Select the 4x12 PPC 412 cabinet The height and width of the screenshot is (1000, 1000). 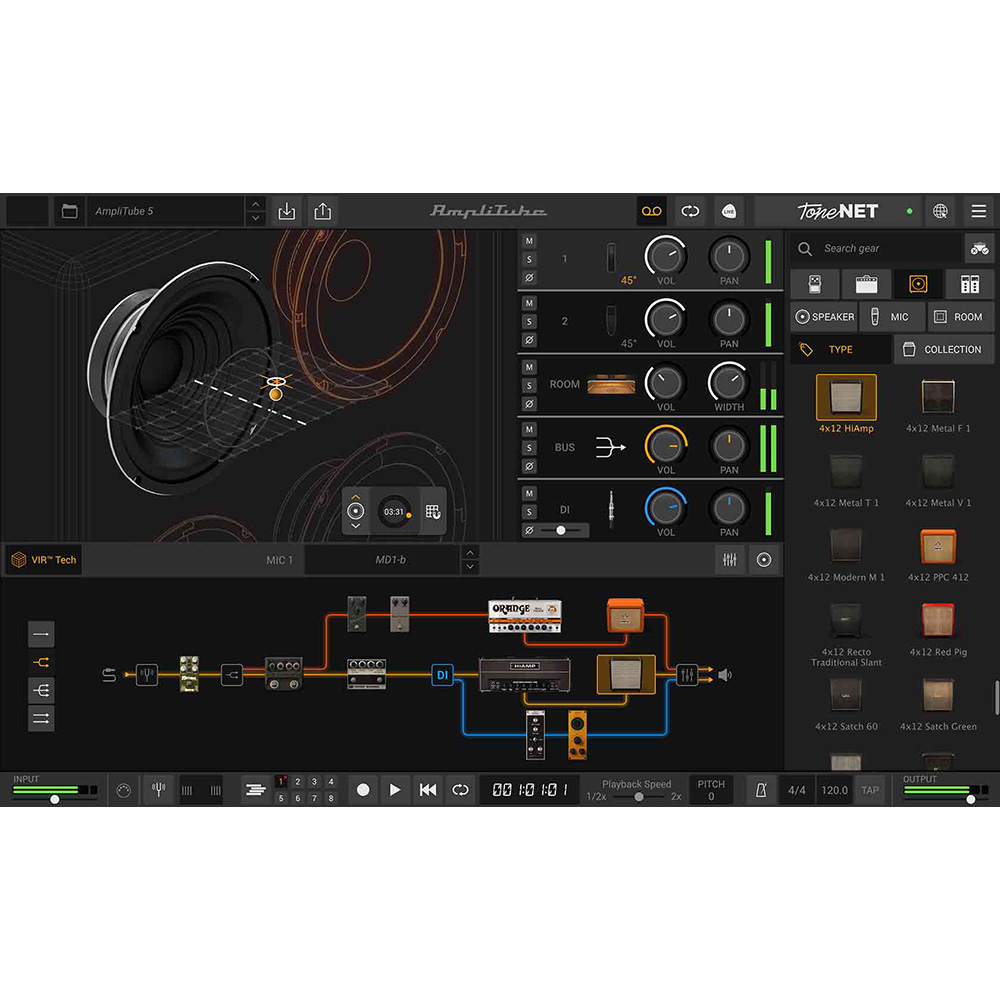pos(938,555)
